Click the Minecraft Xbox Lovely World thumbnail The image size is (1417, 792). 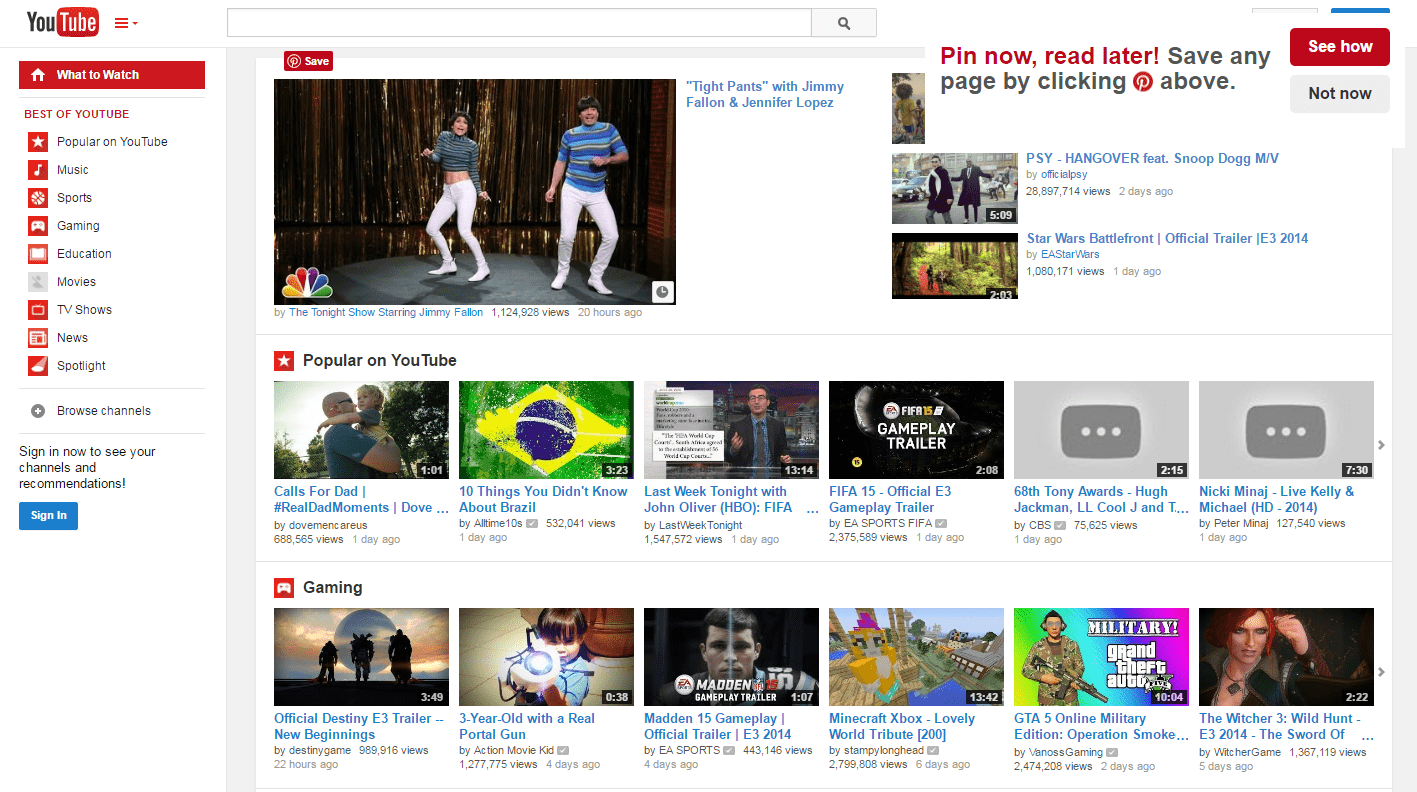[x=916, y=657]
